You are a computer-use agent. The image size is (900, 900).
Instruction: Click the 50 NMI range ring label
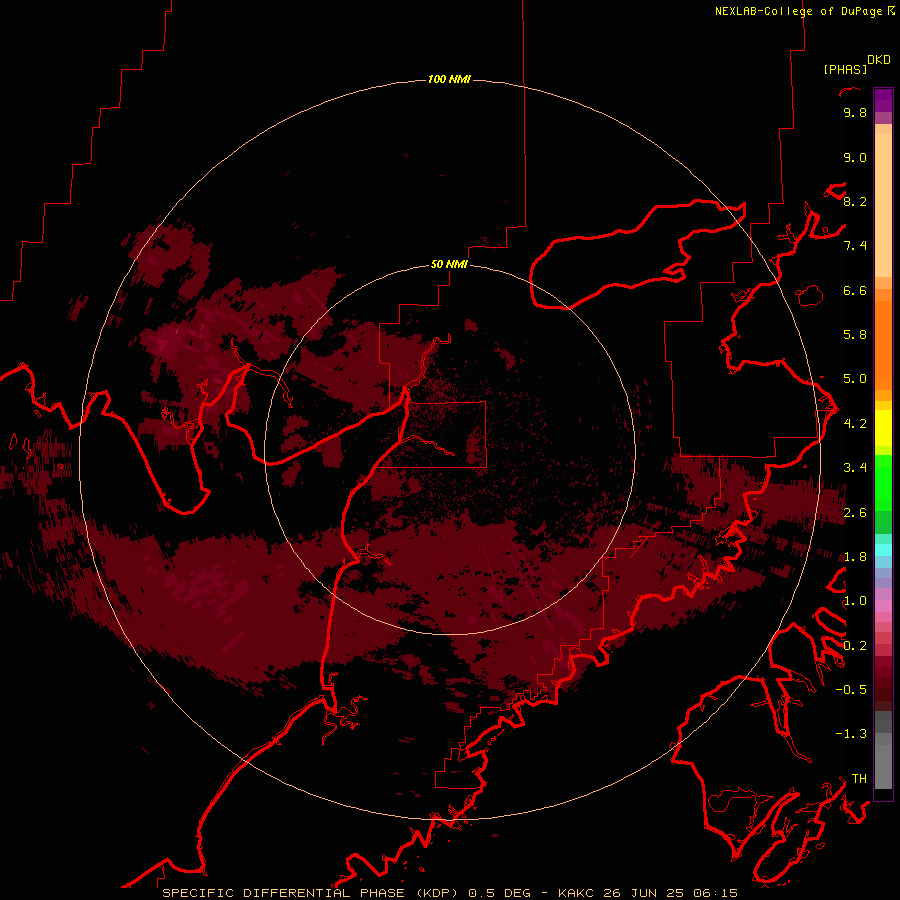point(449,264)
